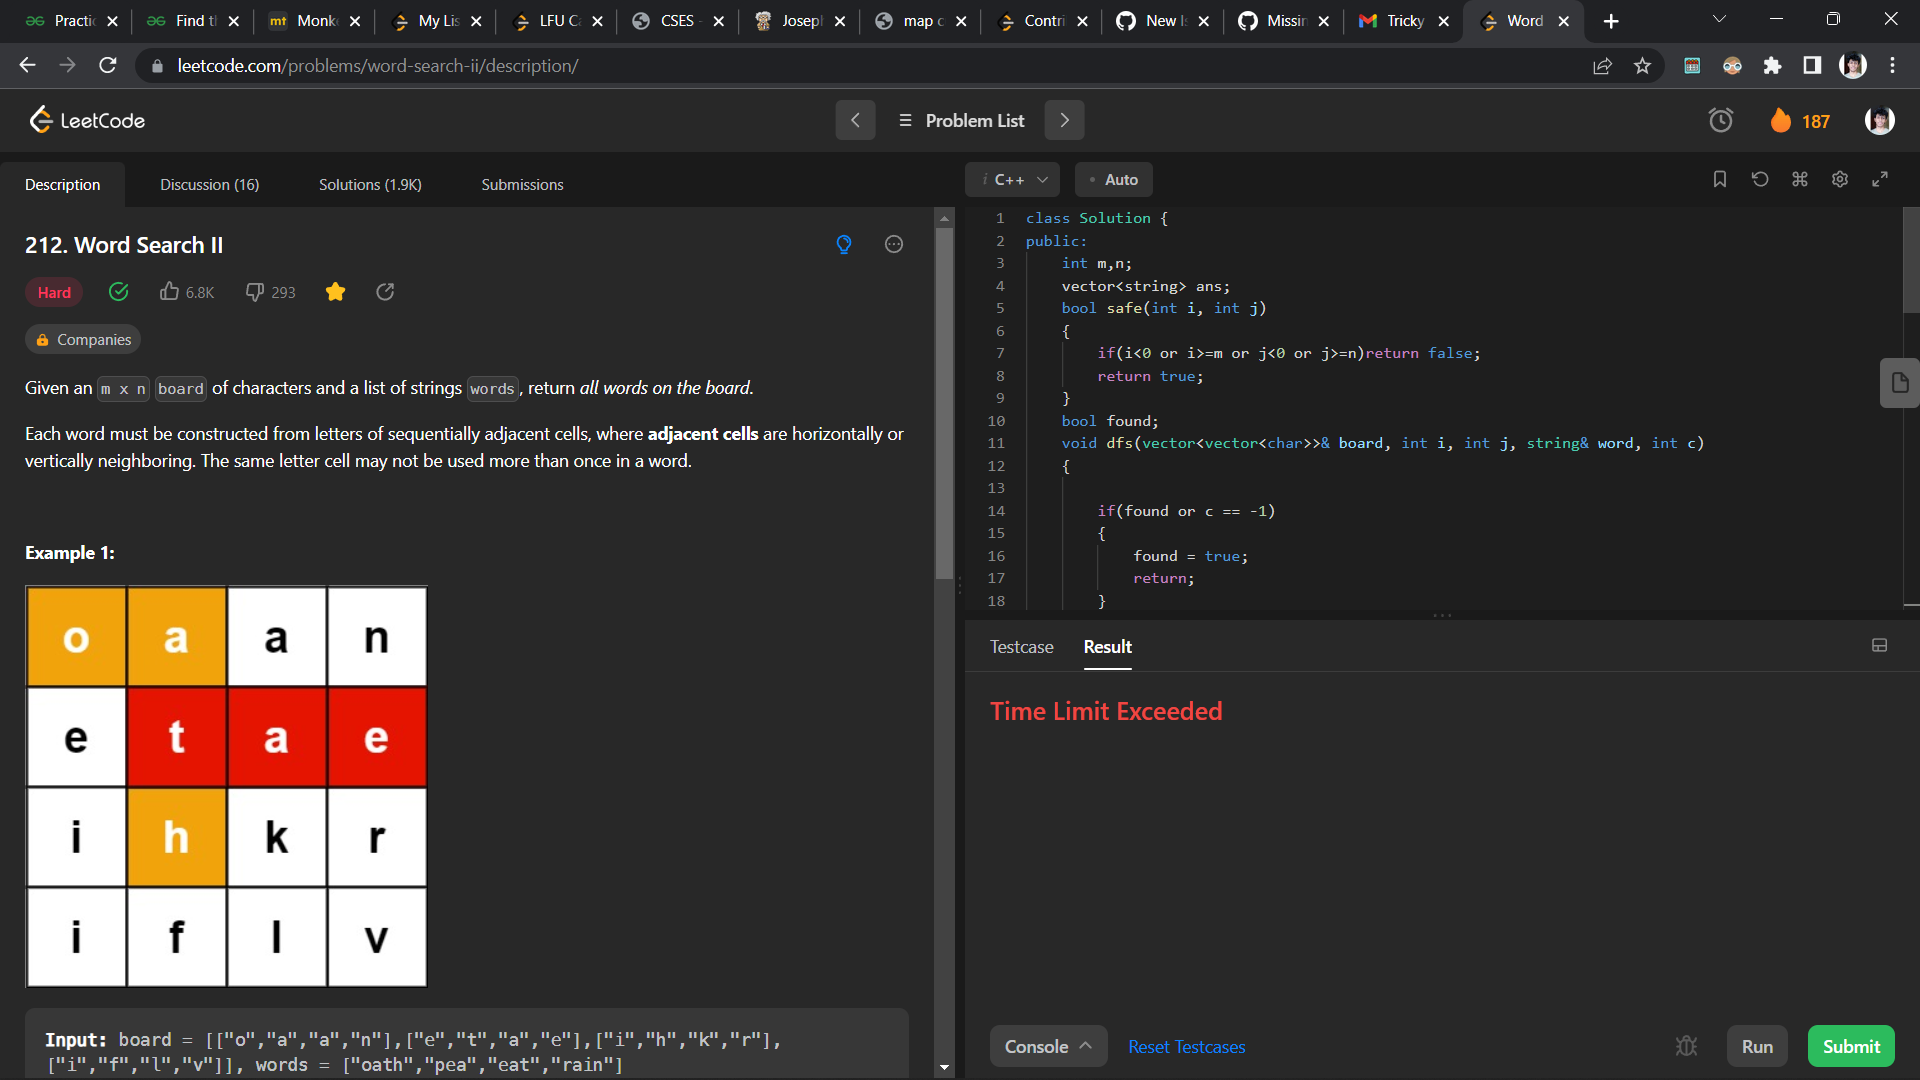
Task: Toggle the thumbs down dislike button
Action: pos(255,292)
